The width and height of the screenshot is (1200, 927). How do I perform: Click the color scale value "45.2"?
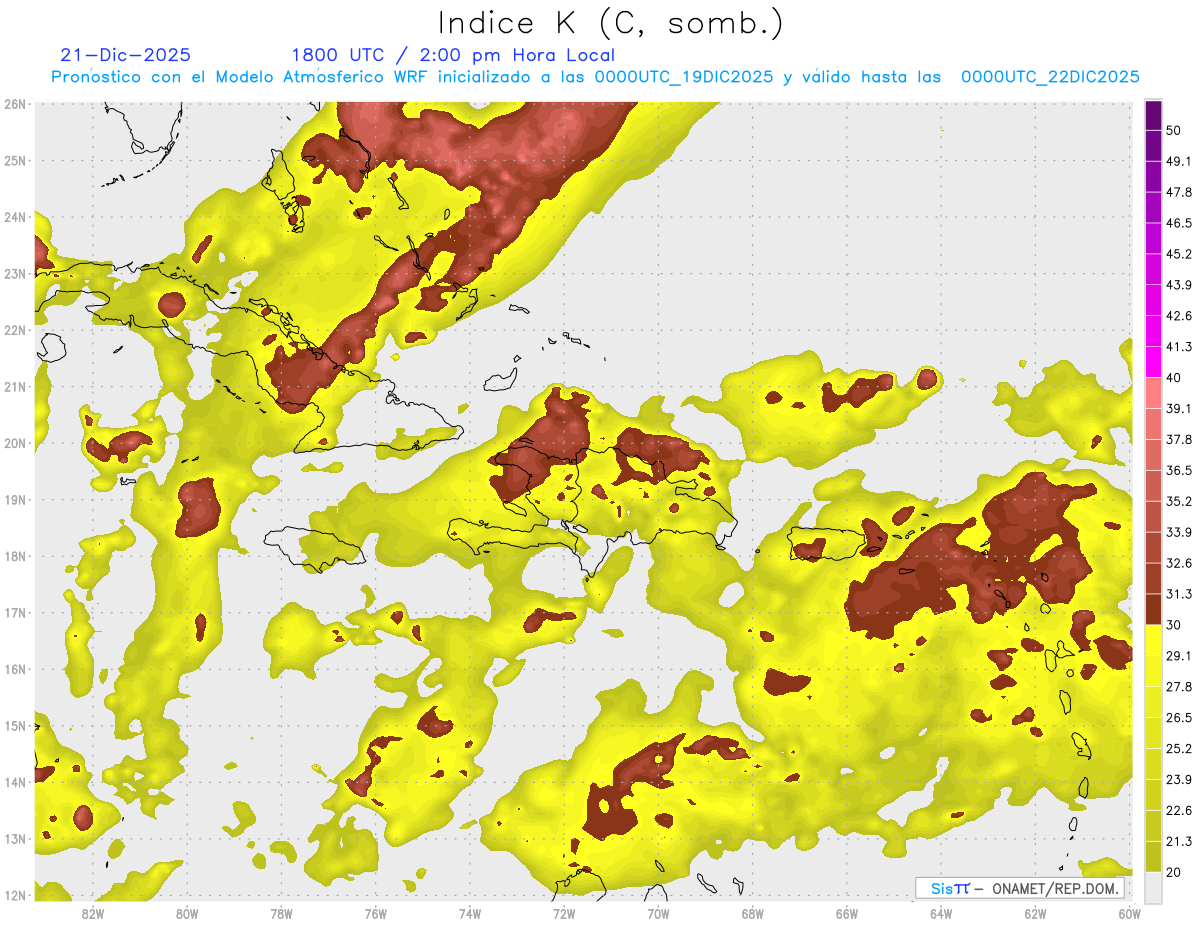[1178, 254]
